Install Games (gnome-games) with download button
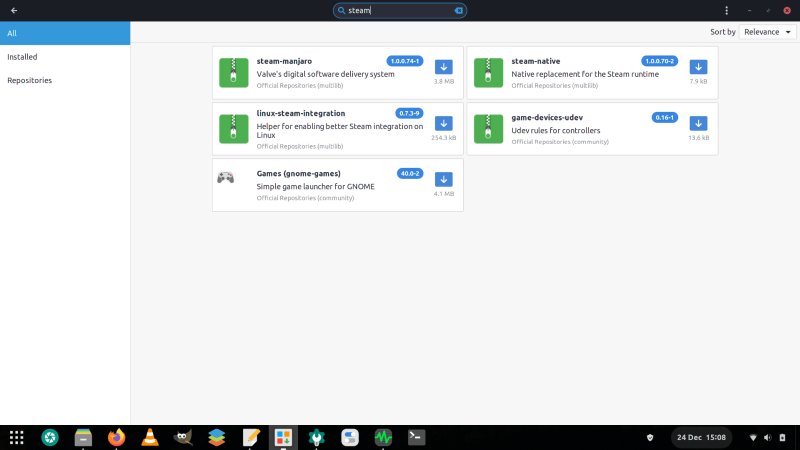 (x=443, y=179)
